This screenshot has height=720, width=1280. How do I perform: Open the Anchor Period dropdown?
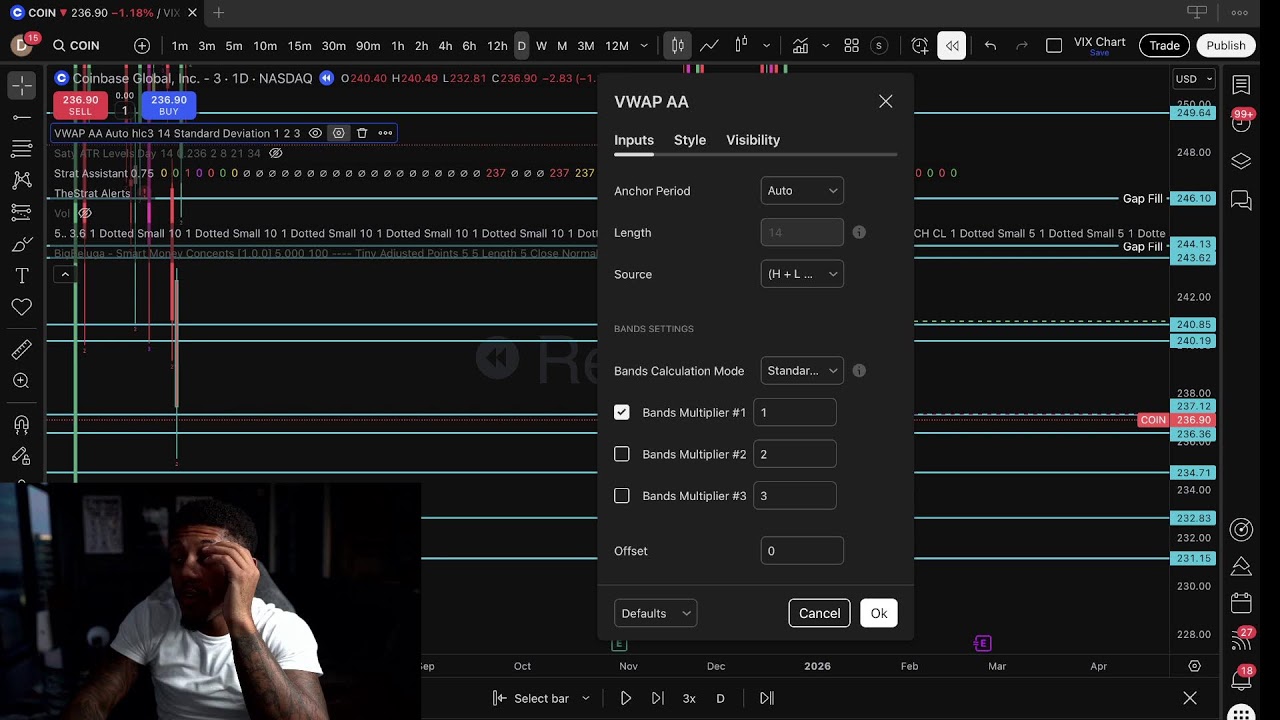tap(802, 191)
